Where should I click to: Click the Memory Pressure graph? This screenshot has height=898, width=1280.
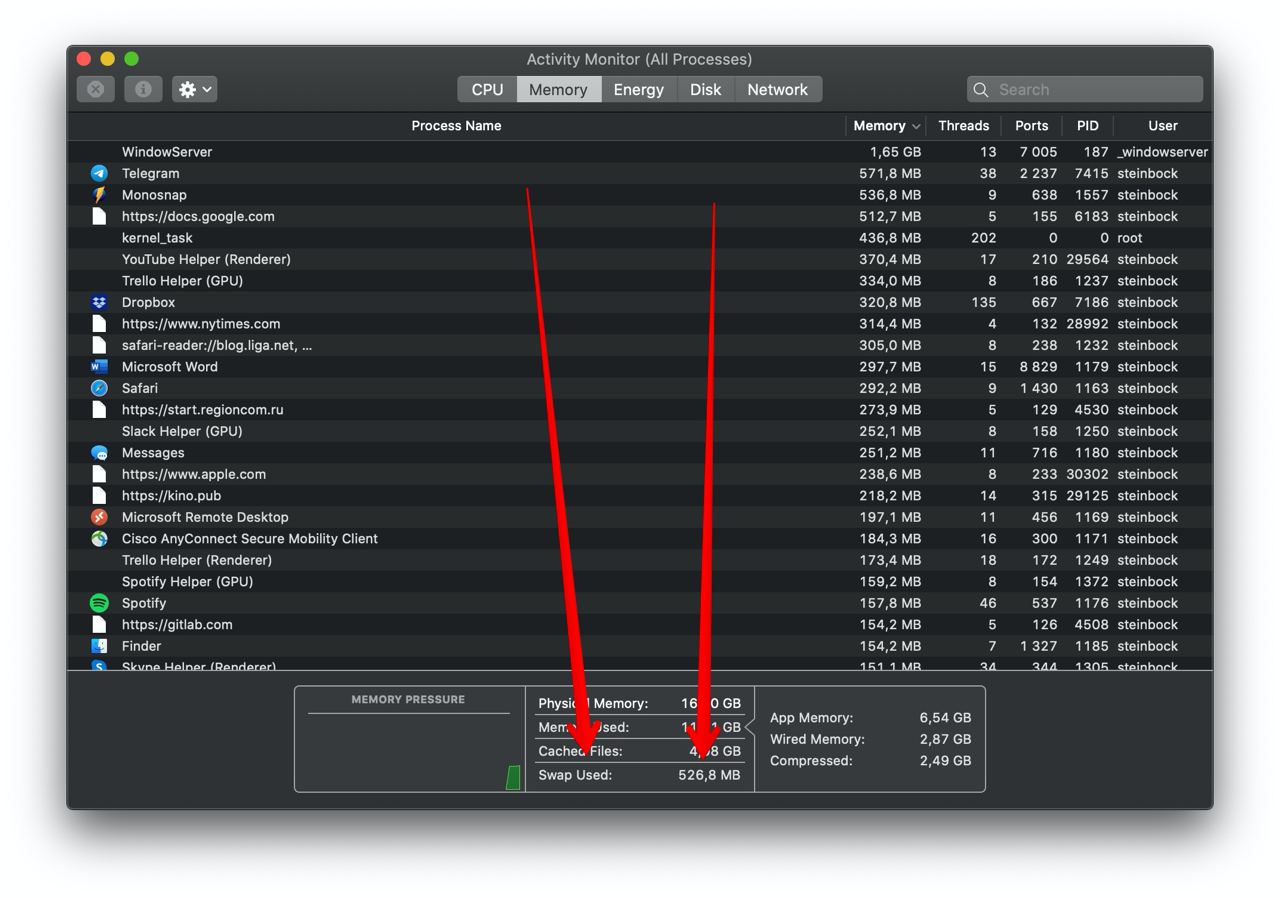[x=409, y=751]
